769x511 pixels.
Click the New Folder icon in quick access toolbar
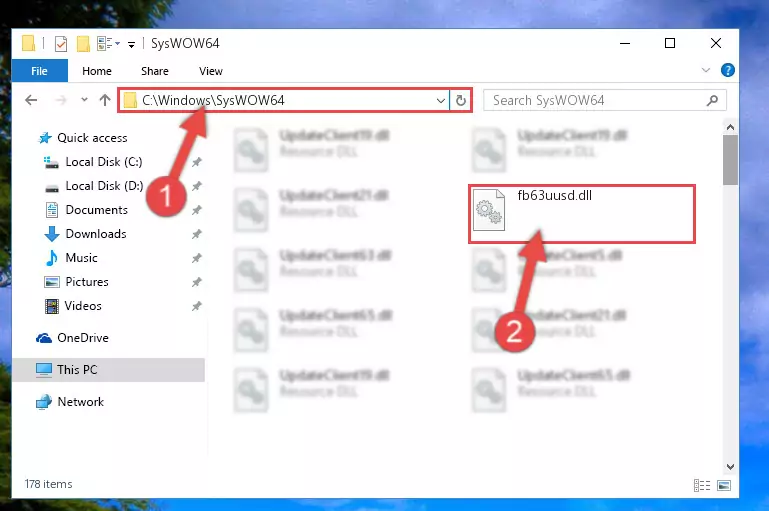tap(83, 44)
